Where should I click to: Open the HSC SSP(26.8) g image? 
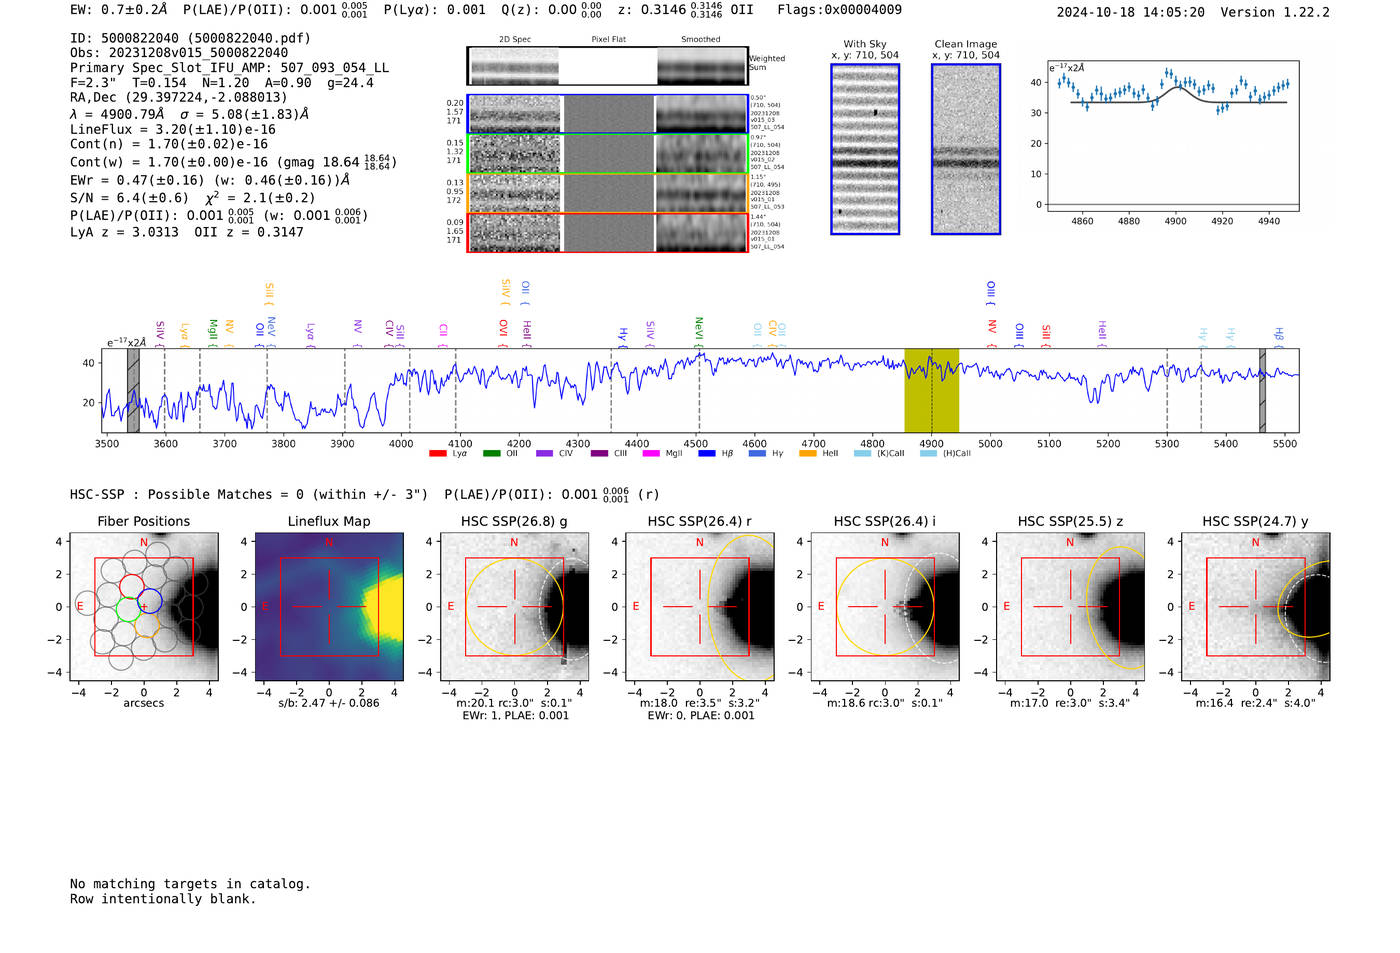tap(514, 607)
